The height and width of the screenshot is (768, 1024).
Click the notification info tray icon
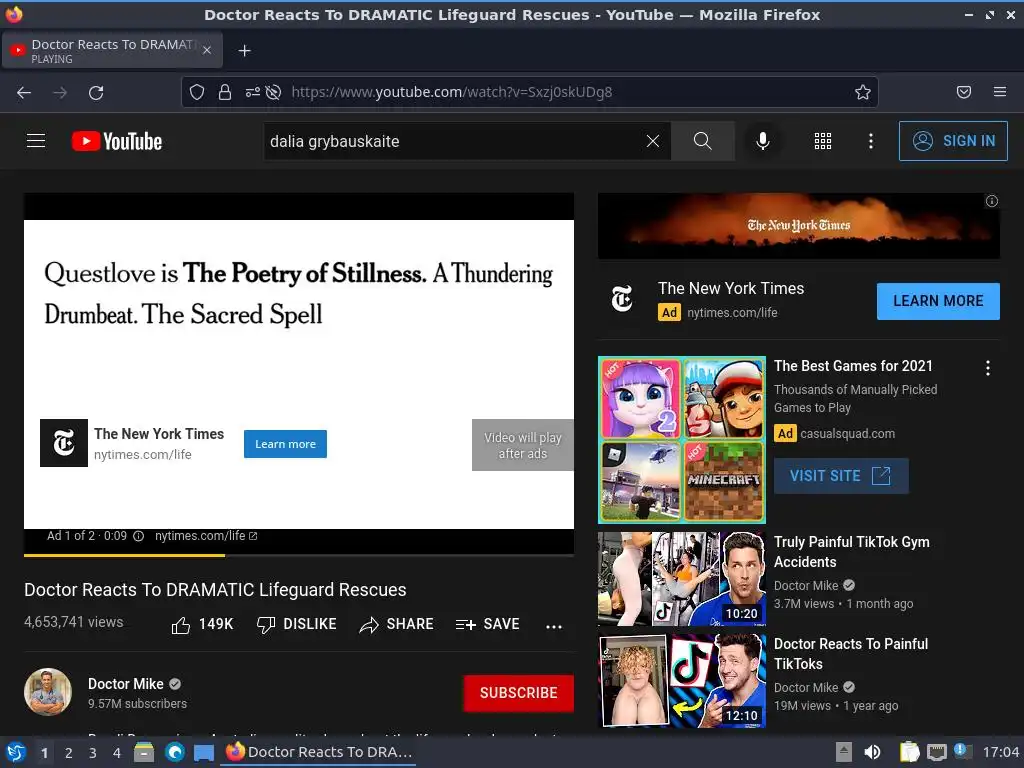(x=963, y=752)
